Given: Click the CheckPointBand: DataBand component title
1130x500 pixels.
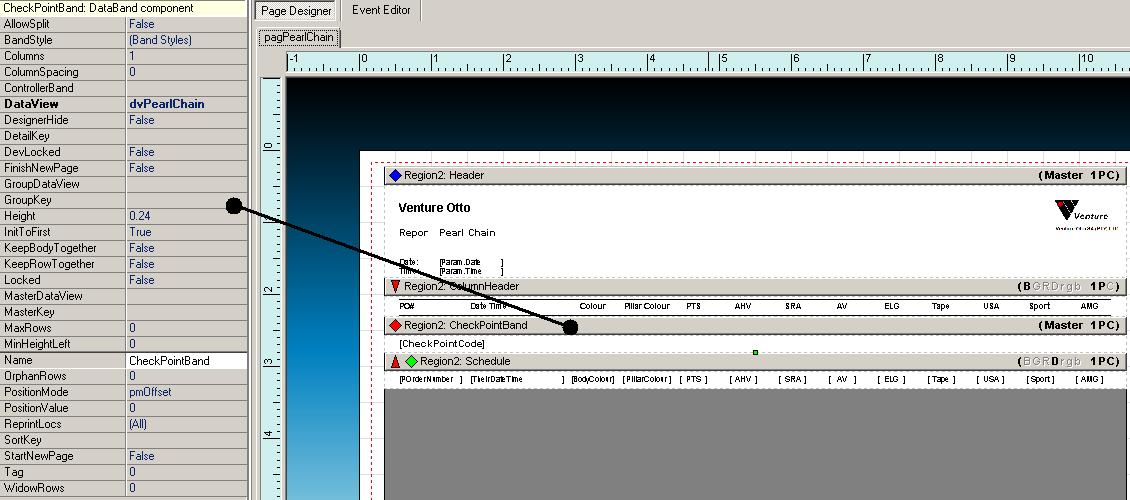Looking at the screenshot, I should click(99, 8).
